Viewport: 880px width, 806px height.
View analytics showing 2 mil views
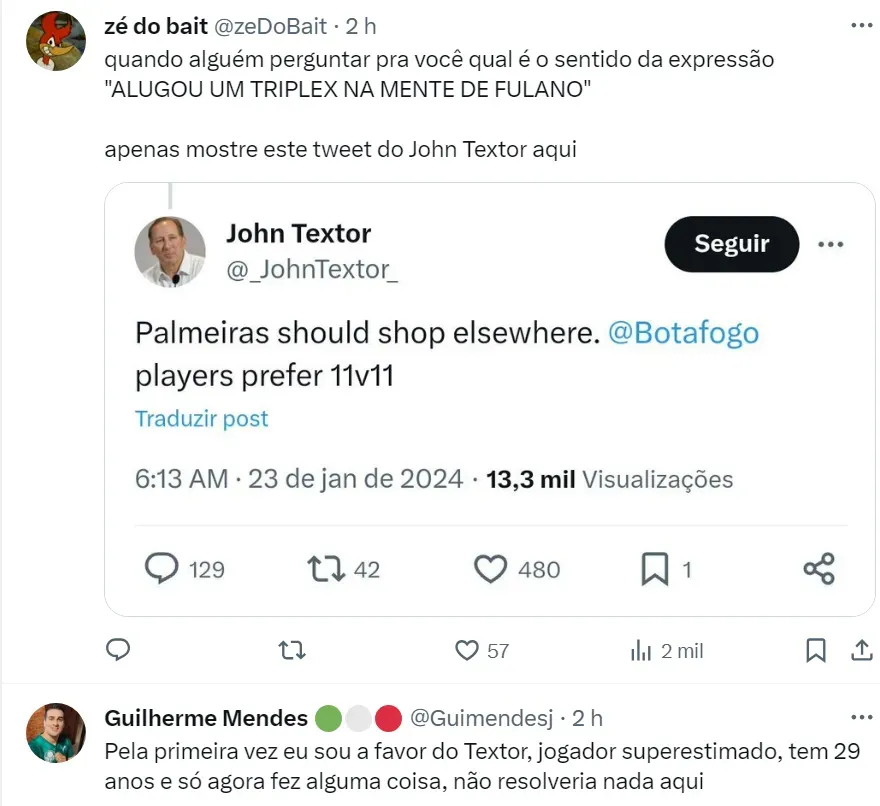click(641, 651)
